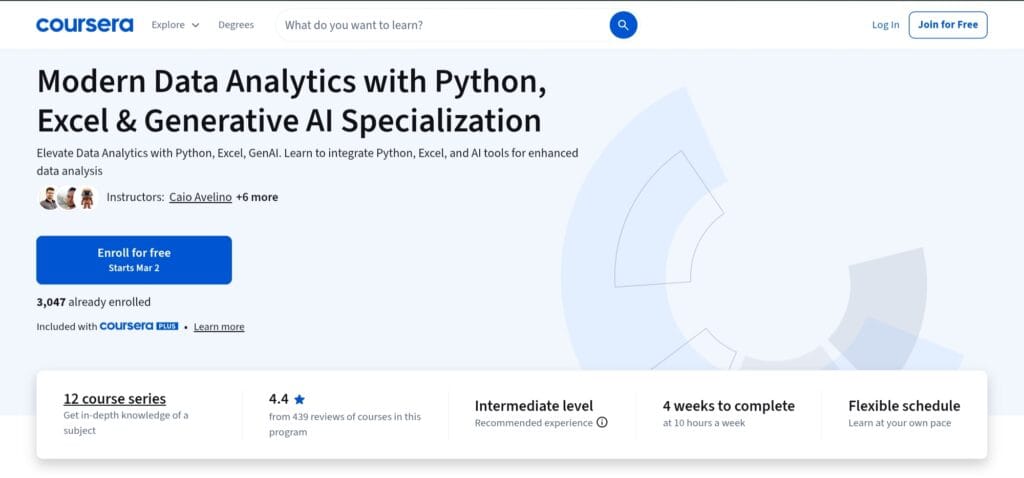Click the 'Instructors:' label
This screenshot has width=1024, height=478.
pos(135,197)
